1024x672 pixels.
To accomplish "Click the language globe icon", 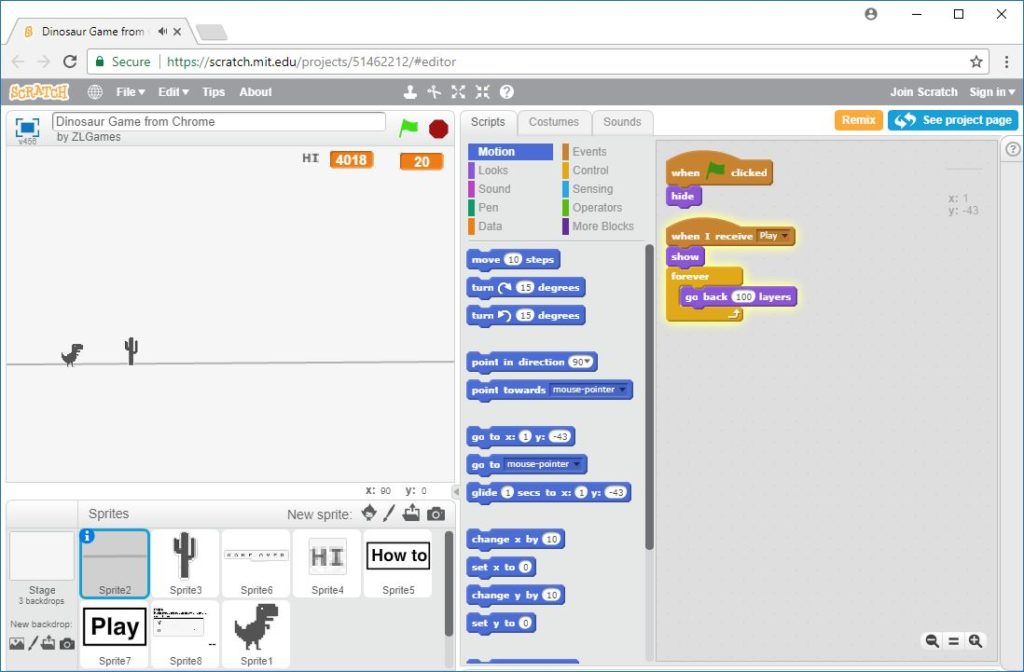I will (x=96, y=91).
